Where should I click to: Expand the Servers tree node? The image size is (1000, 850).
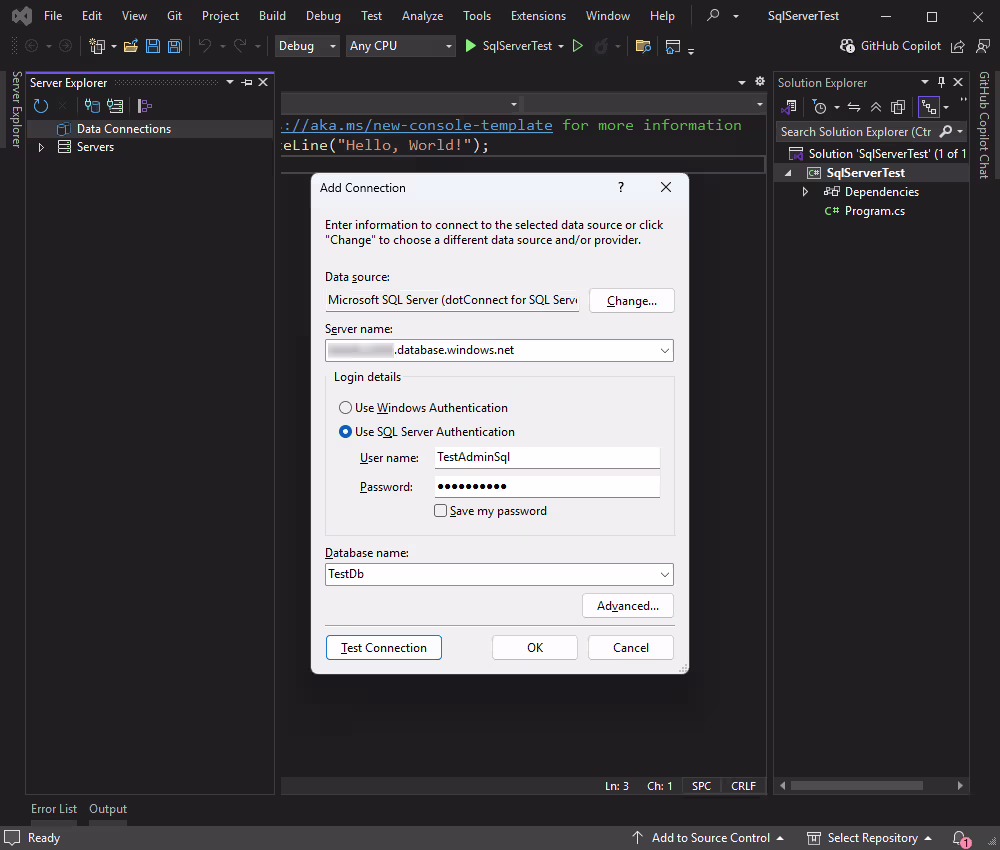(41, 146)
